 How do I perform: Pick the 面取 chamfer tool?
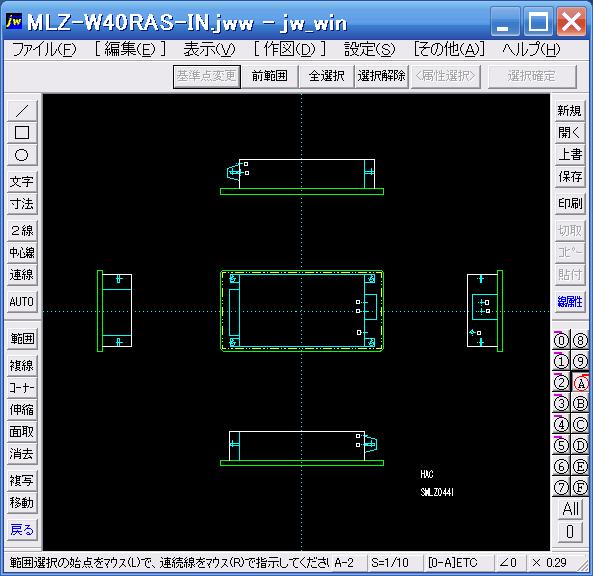(x=22, y=432)
